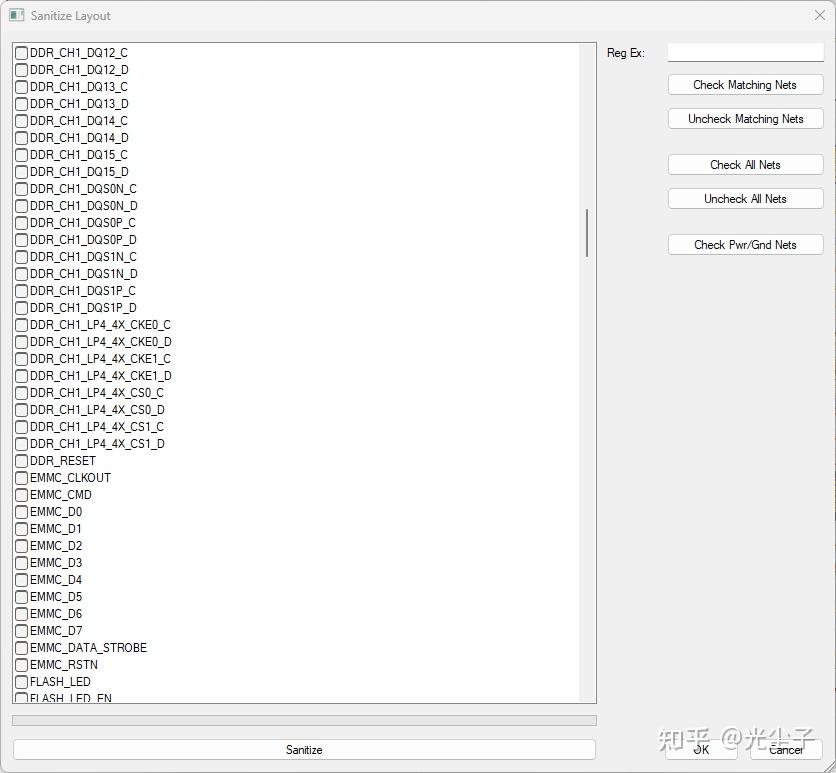Check the DDR_CH1_DQ12_C net checkbox
The image size is (836, 773).
point(21,53)
